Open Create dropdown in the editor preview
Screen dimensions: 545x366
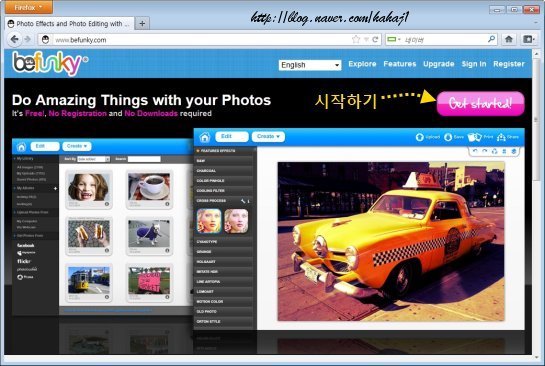pyautogui.click(x=268, y=137)
